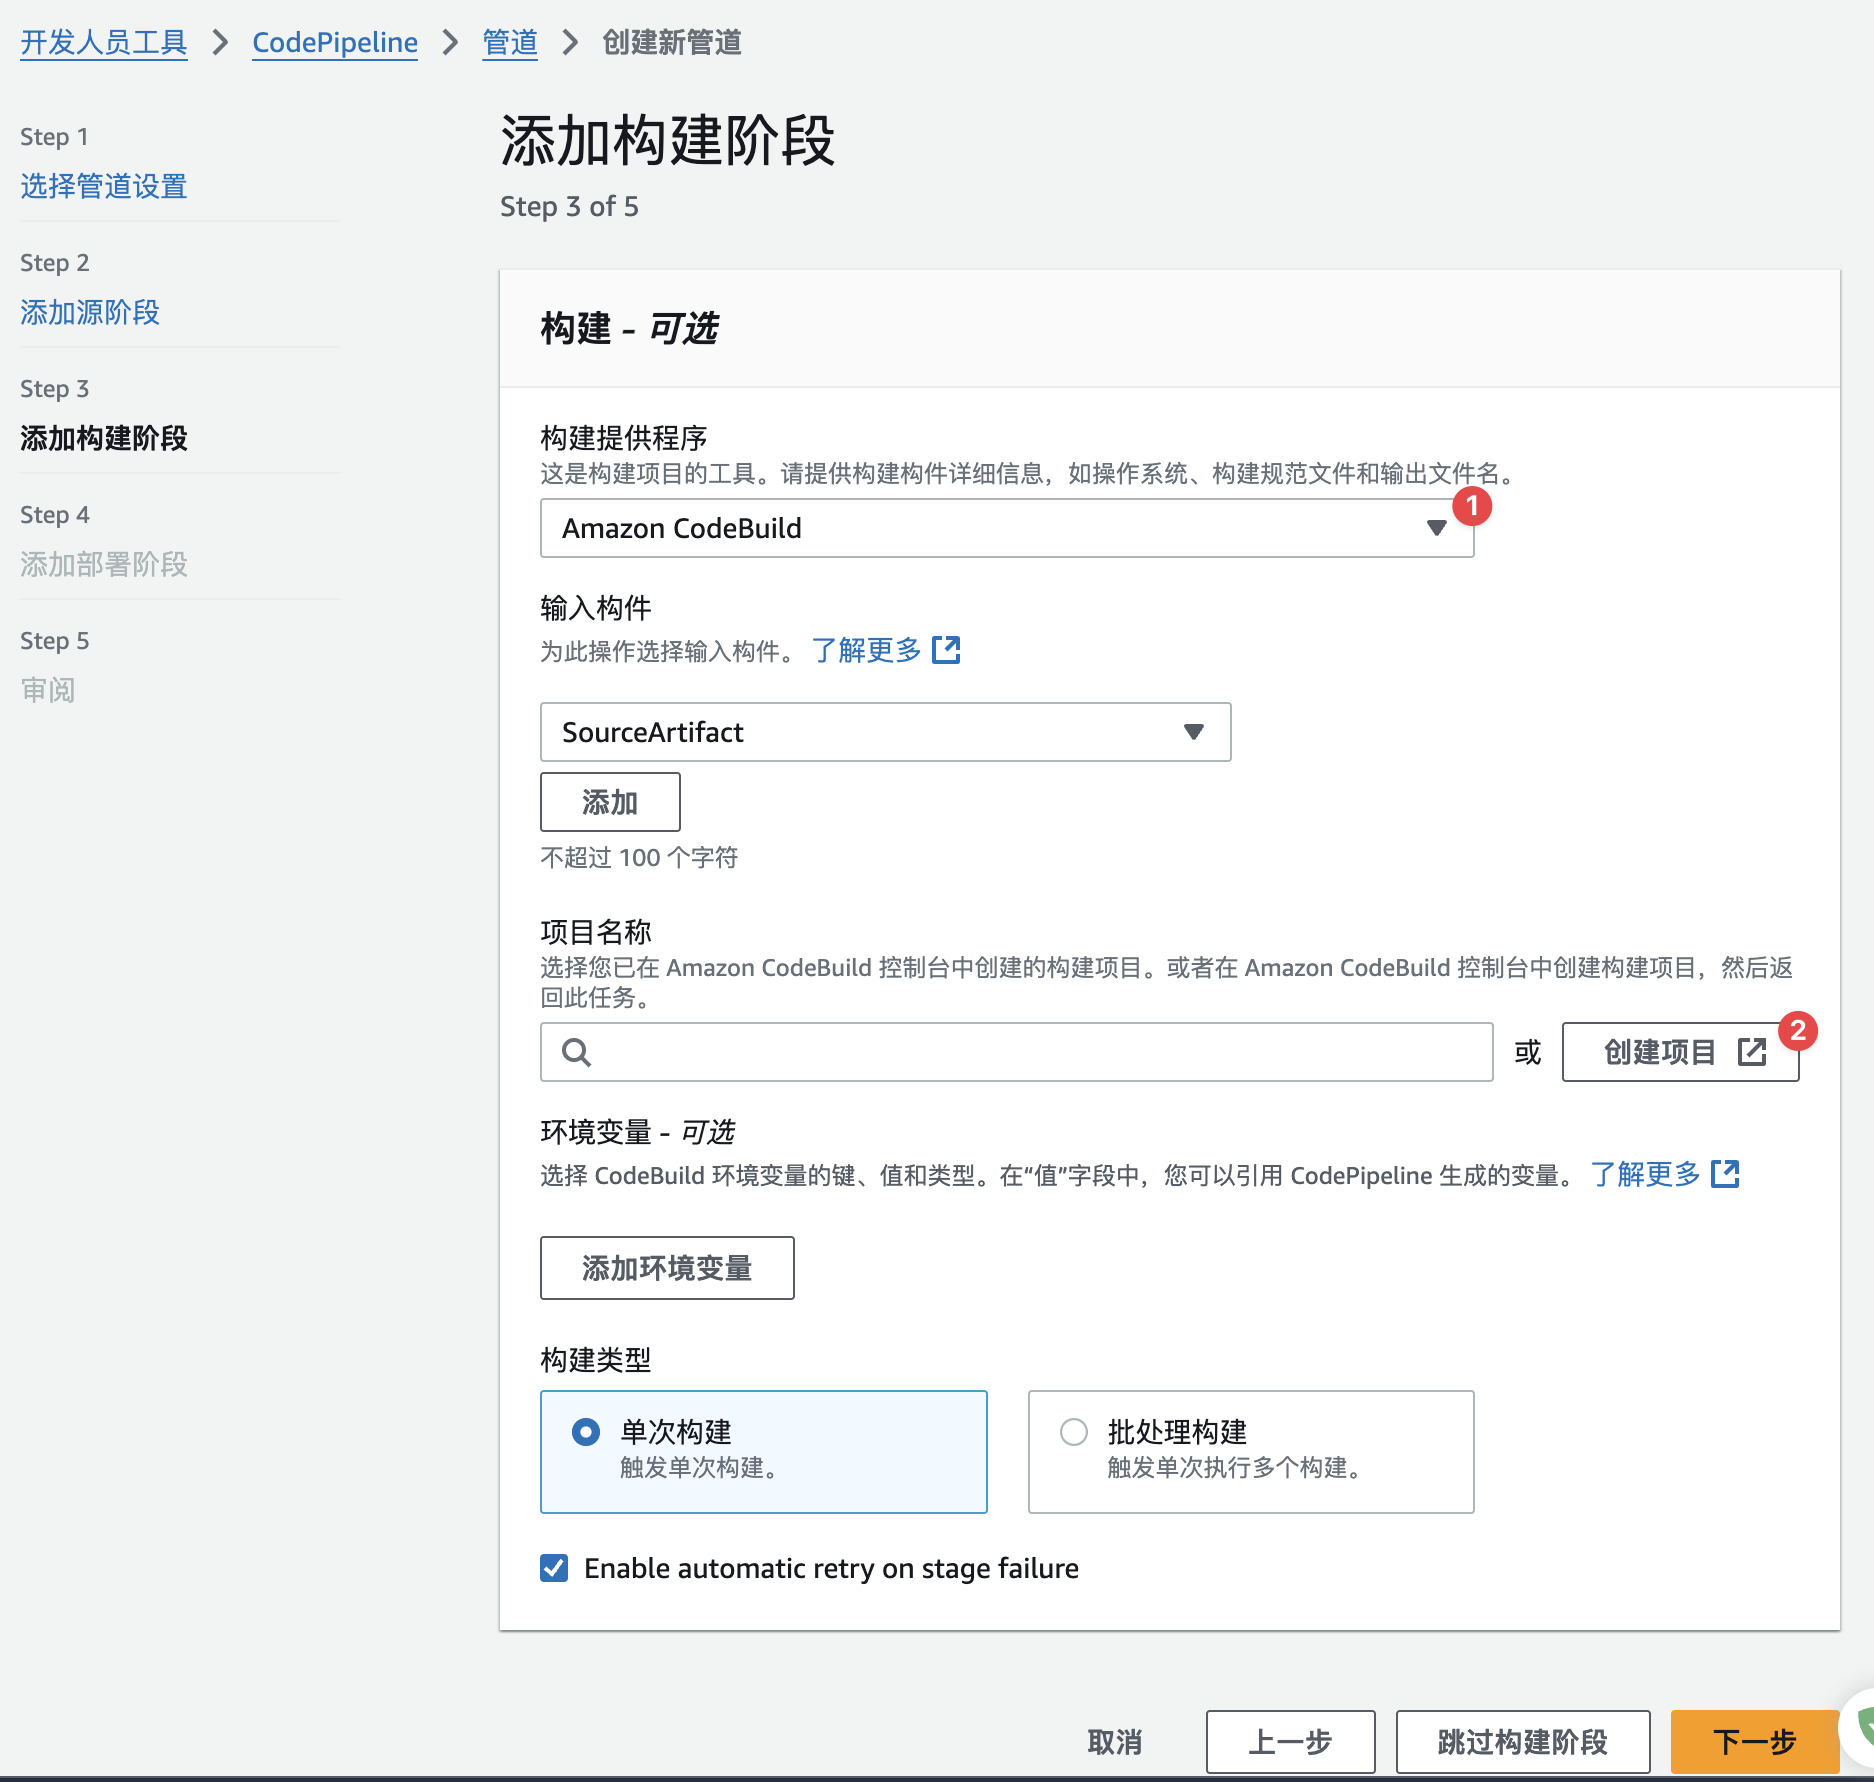The height and width of the screenshot is (1782, 1874).
Task: Open Step 2 添加源阶段
Action: [90, 312]
